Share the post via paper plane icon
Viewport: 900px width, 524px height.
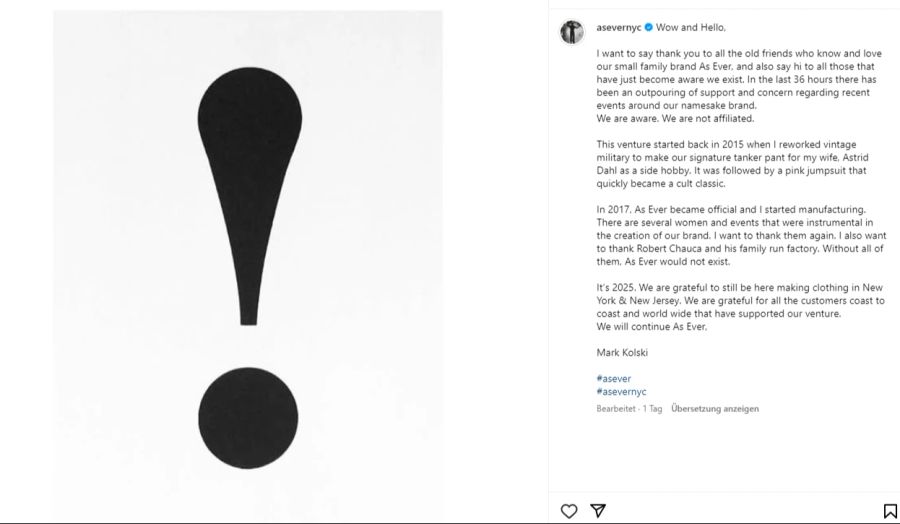[x=598, y=511]
